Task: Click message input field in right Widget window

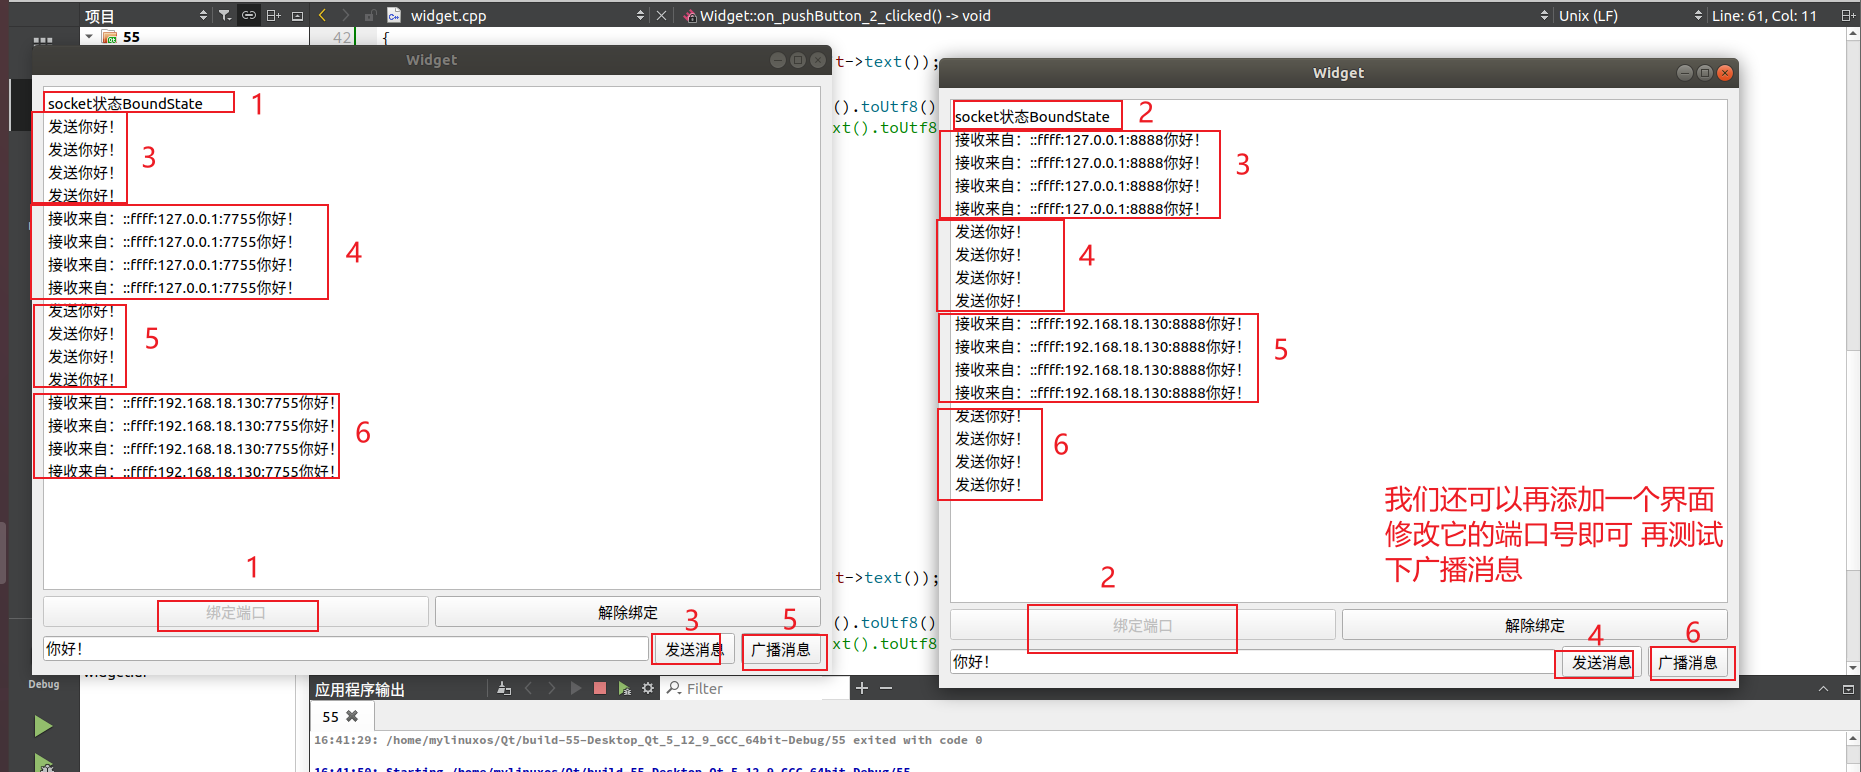Action: coord(1253,662)
